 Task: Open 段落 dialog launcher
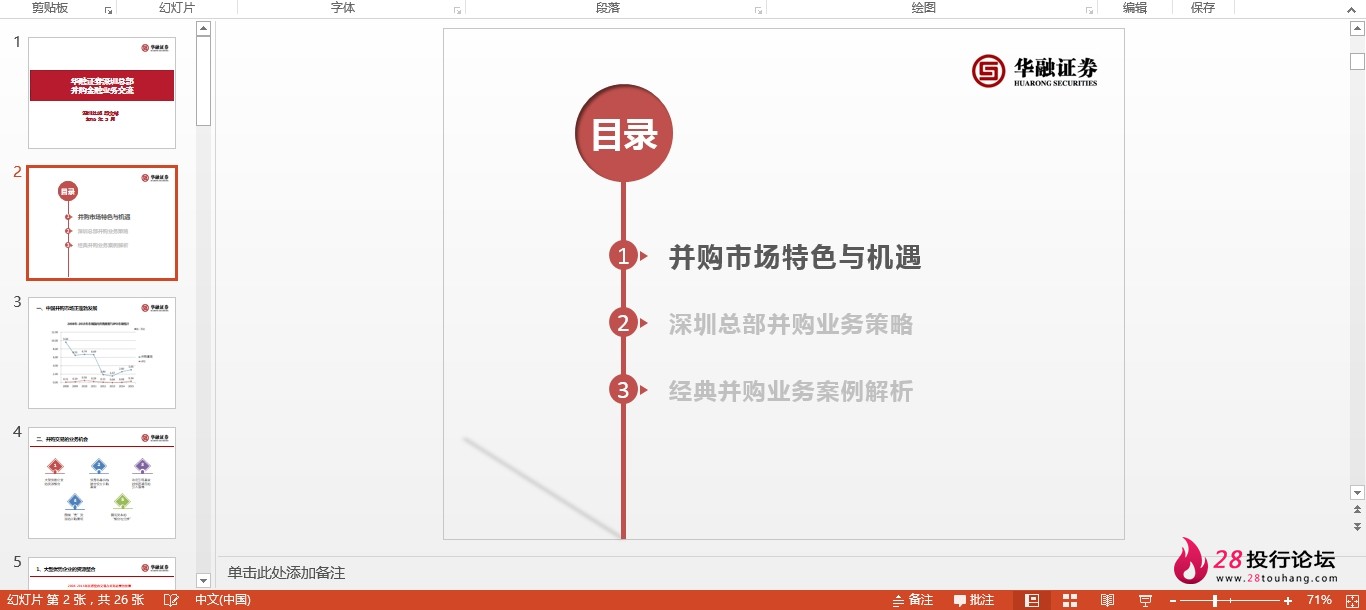pyautogui.click(x=758, y=10)
